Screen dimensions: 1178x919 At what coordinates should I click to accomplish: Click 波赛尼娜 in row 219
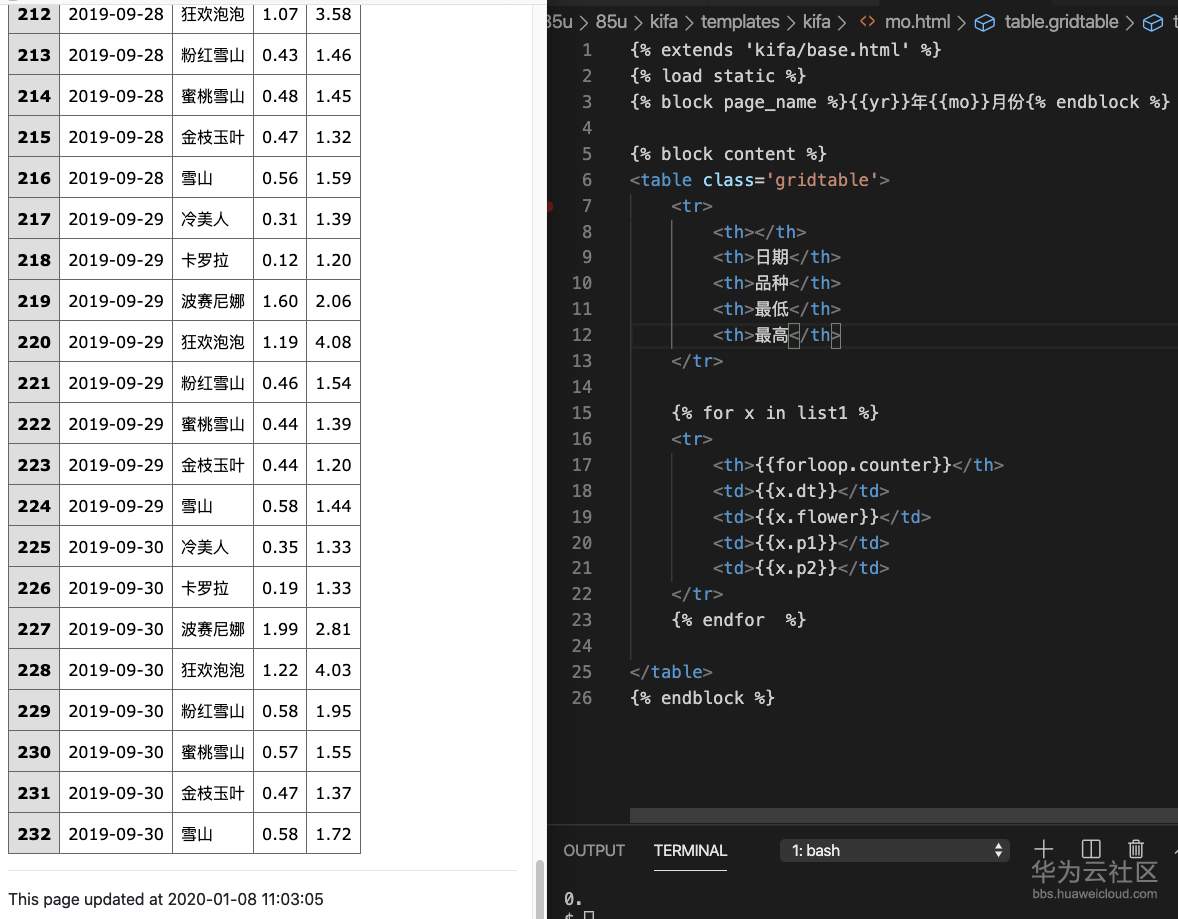click(213, 301)
